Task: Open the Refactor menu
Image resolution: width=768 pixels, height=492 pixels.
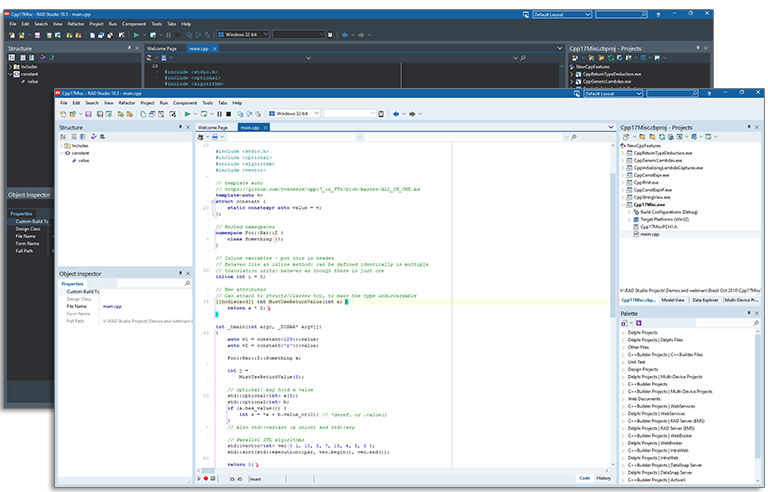Action: (127, 103)
